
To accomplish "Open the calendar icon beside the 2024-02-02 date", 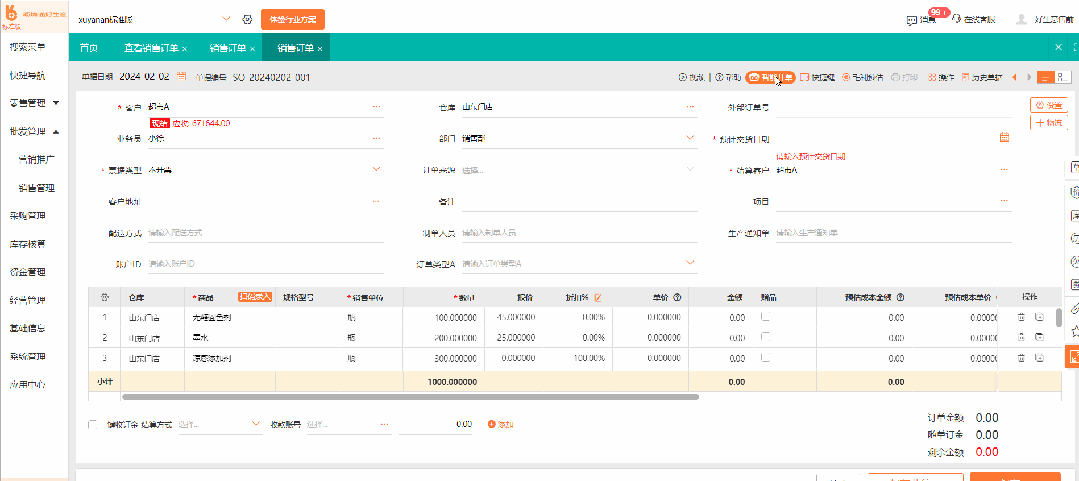I will tap(182, 77).
